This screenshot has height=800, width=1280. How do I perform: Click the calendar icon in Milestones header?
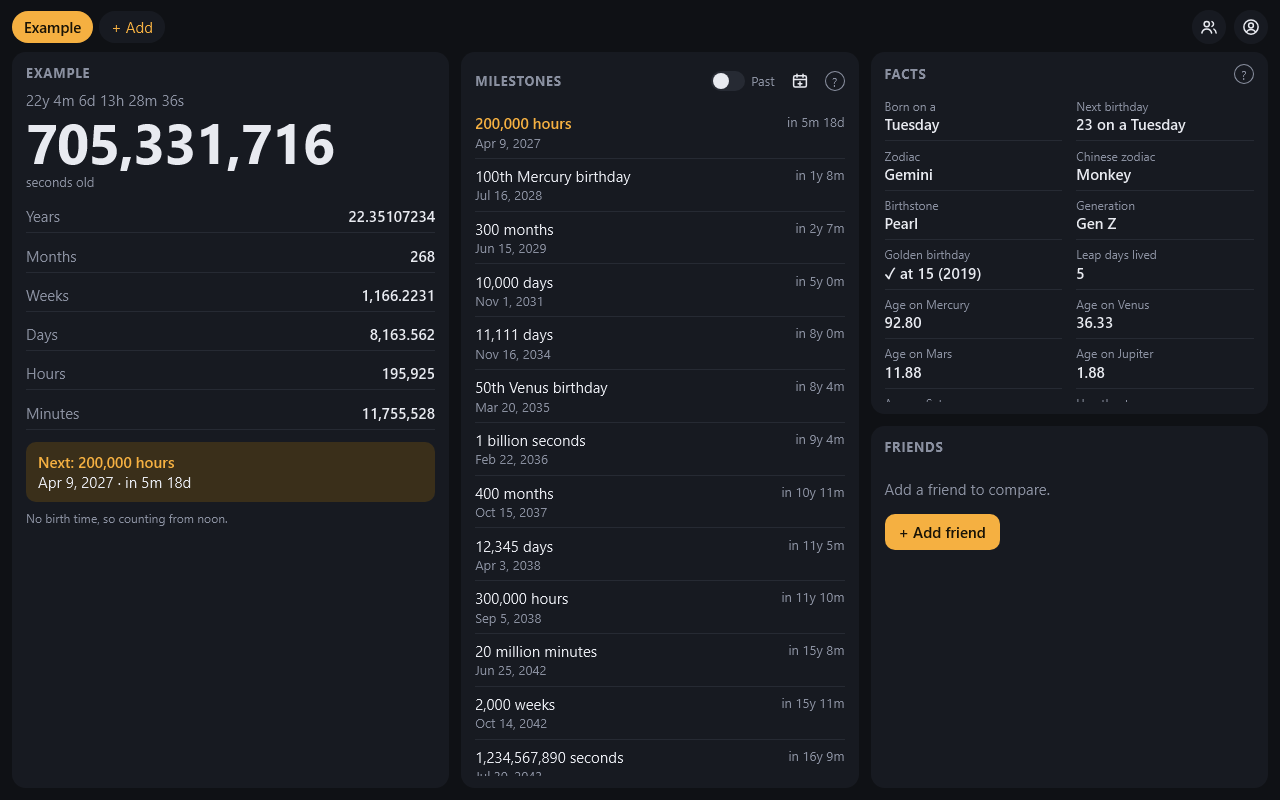800,81
